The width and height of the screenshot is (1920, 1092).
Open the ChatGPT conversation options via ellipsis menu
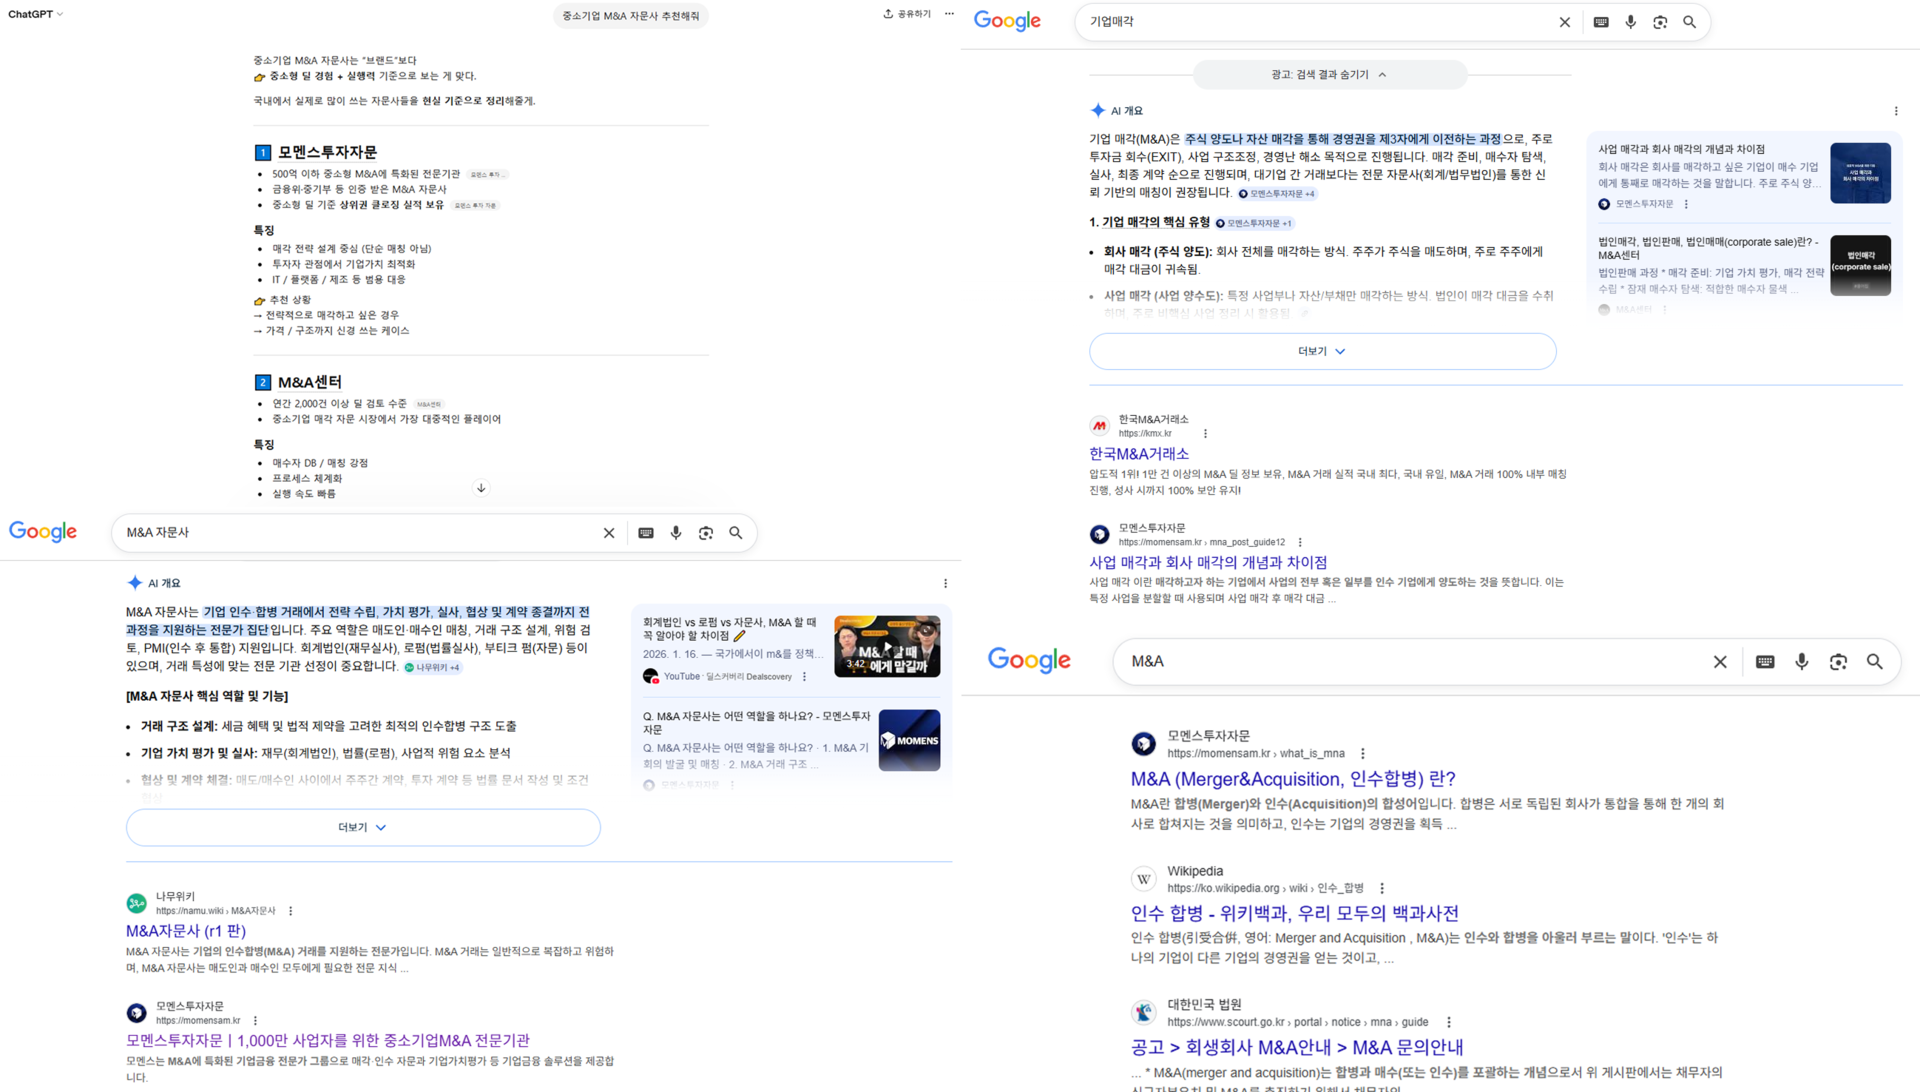pos(948,13)
